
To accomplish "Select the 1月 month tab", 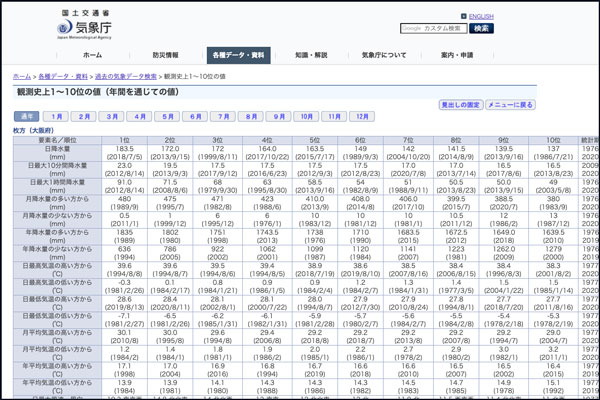I will coord(57,117).
